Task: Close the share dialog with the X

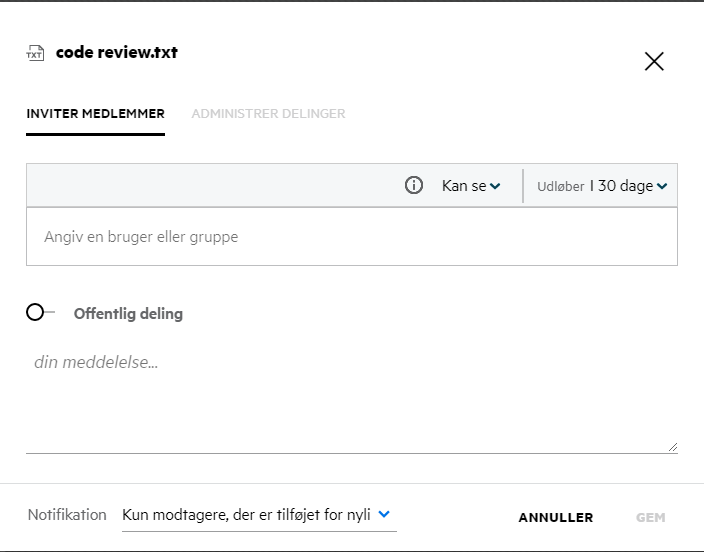Action: pos(654,62)
